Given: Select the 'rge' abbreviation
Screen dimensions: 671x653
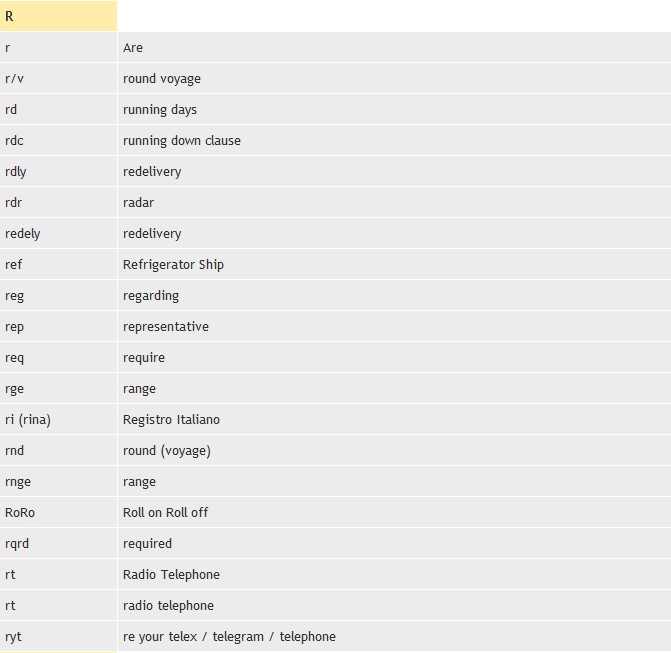Looking at the screenshot, I should (14, 389).
